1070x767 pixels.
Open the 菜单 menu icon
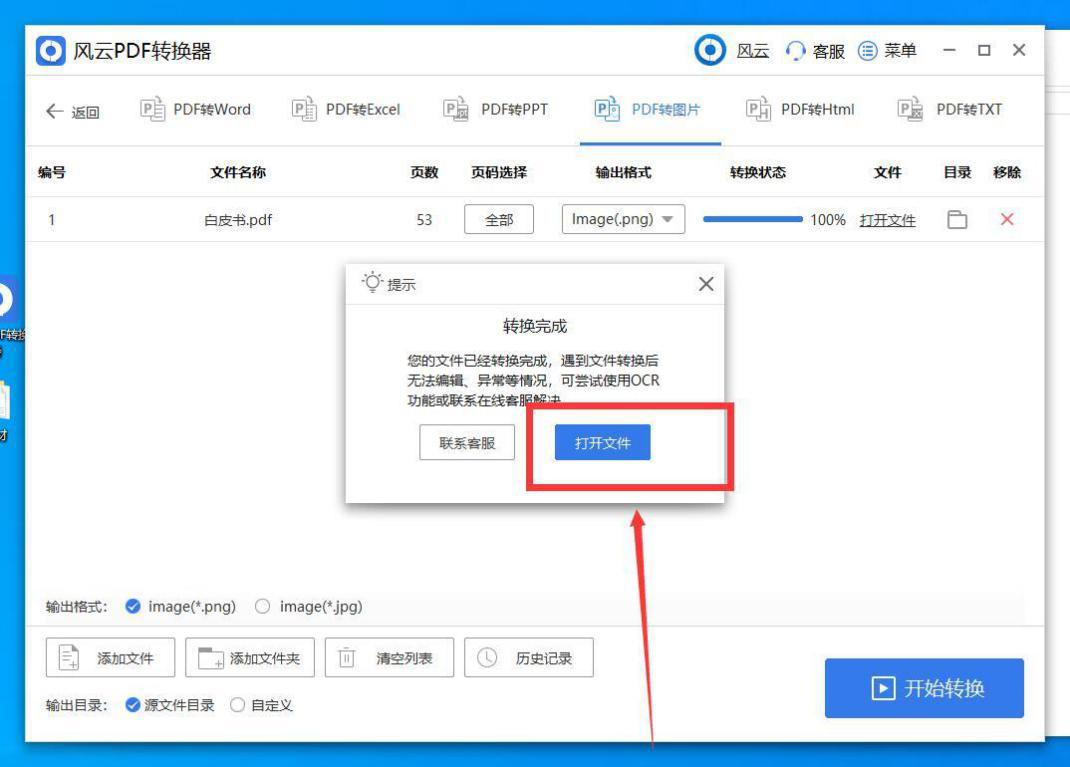(867, 50)
